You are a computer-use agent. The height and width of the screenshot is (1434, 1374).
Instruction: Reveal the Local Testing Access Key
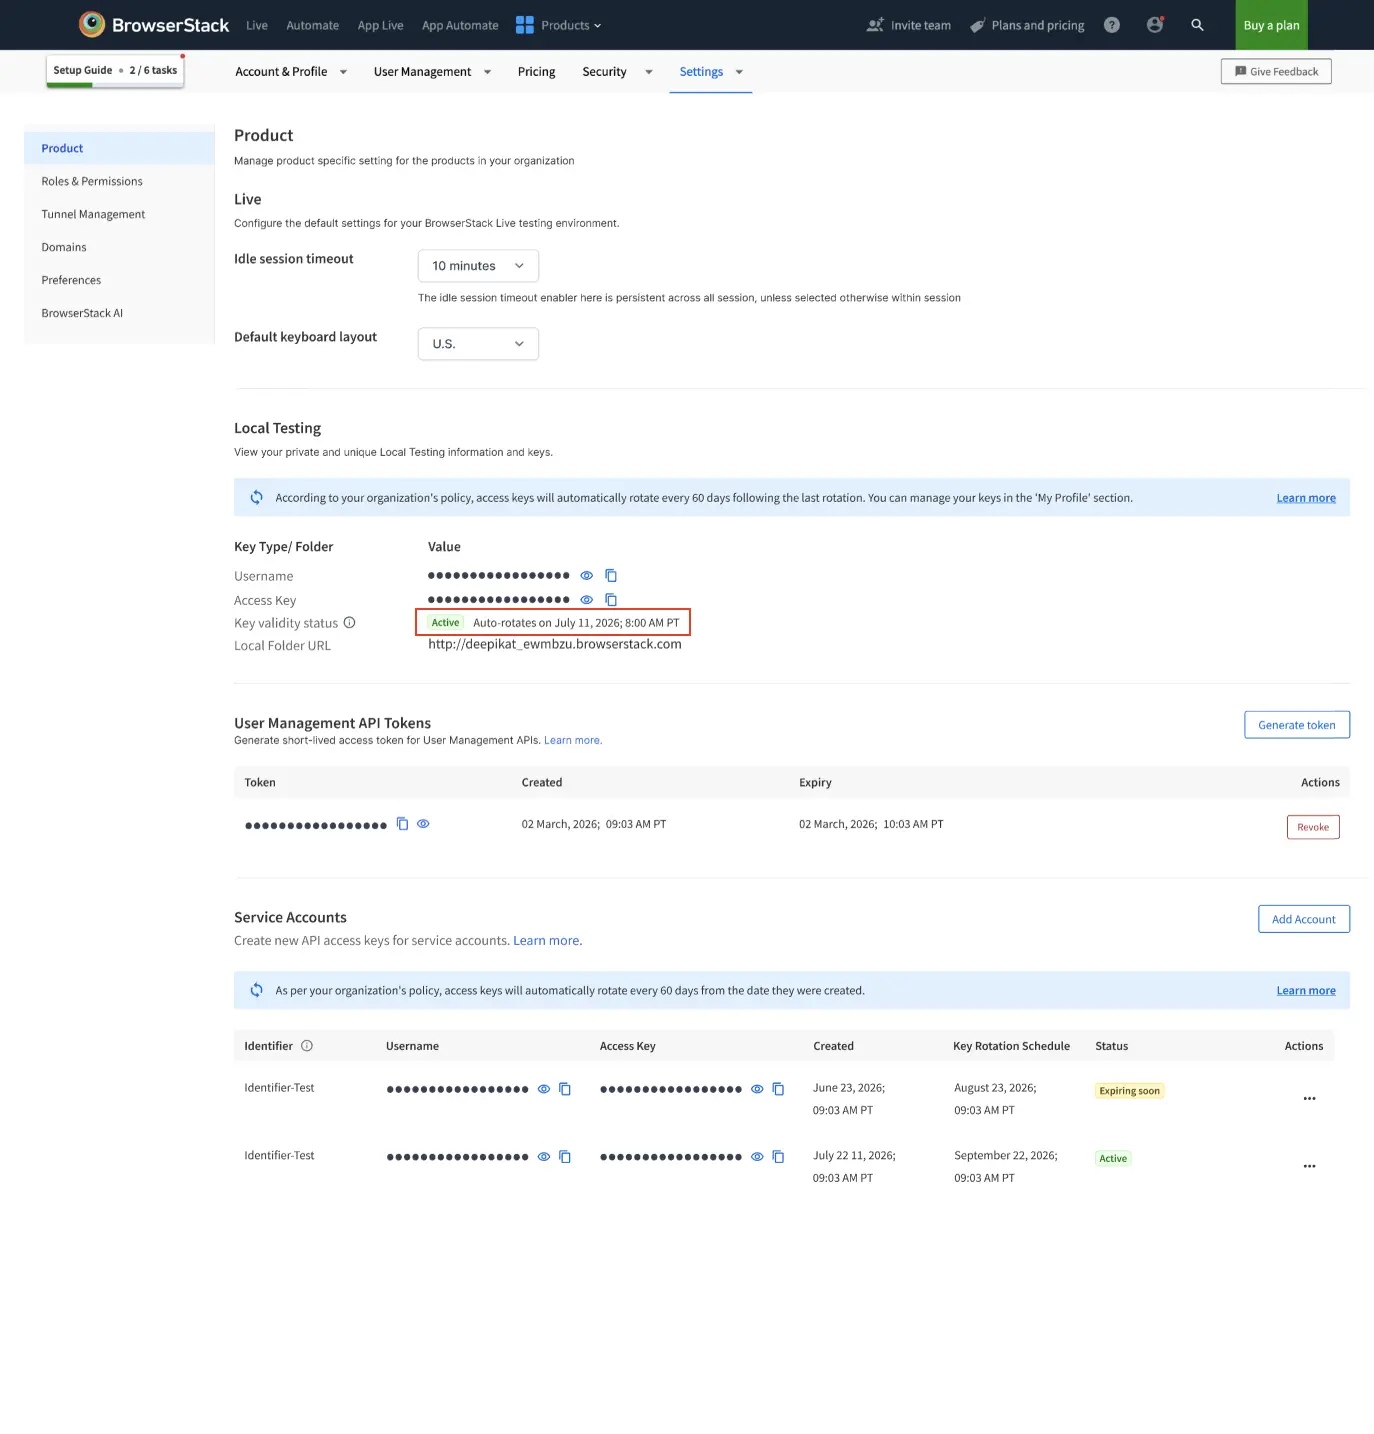click(x=587, y=600)
